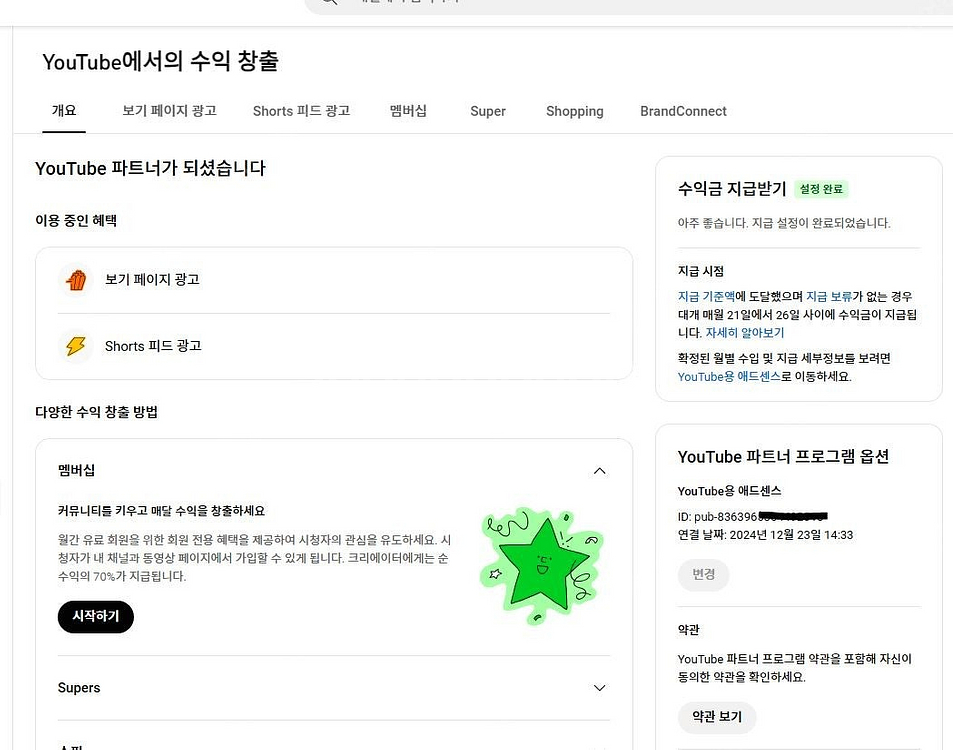The height and width of the screenshot is (750, 953).
Task: Click the 연결 날짜 2024년 12월 23일 text
Action: (x=765, y=535)
